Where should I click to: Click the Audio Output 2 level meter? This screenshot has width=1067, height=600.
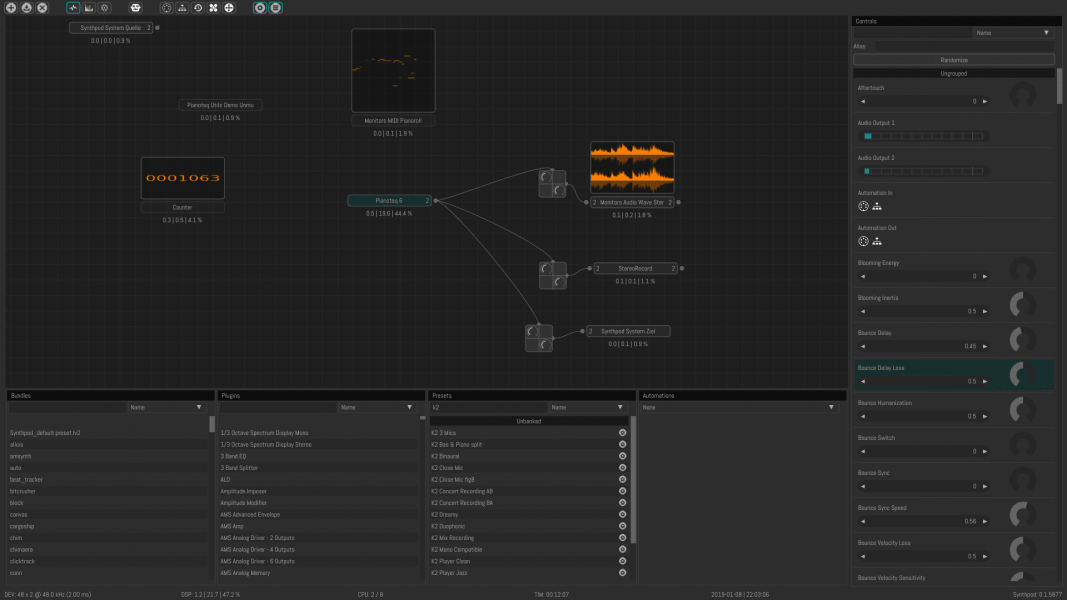pos(923,171)
